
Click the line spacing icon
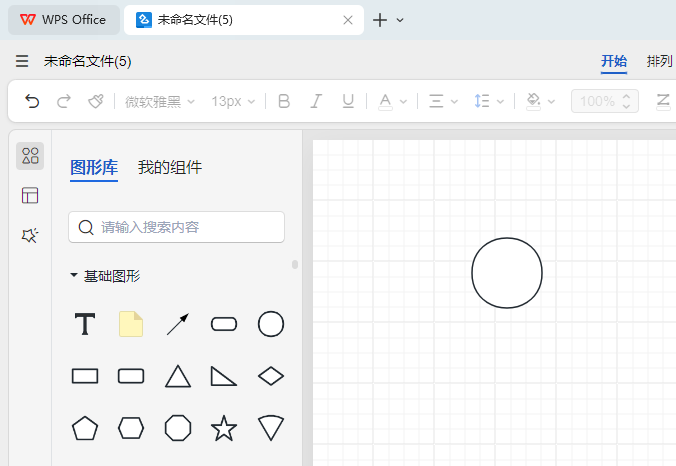[x=482, y=101]
